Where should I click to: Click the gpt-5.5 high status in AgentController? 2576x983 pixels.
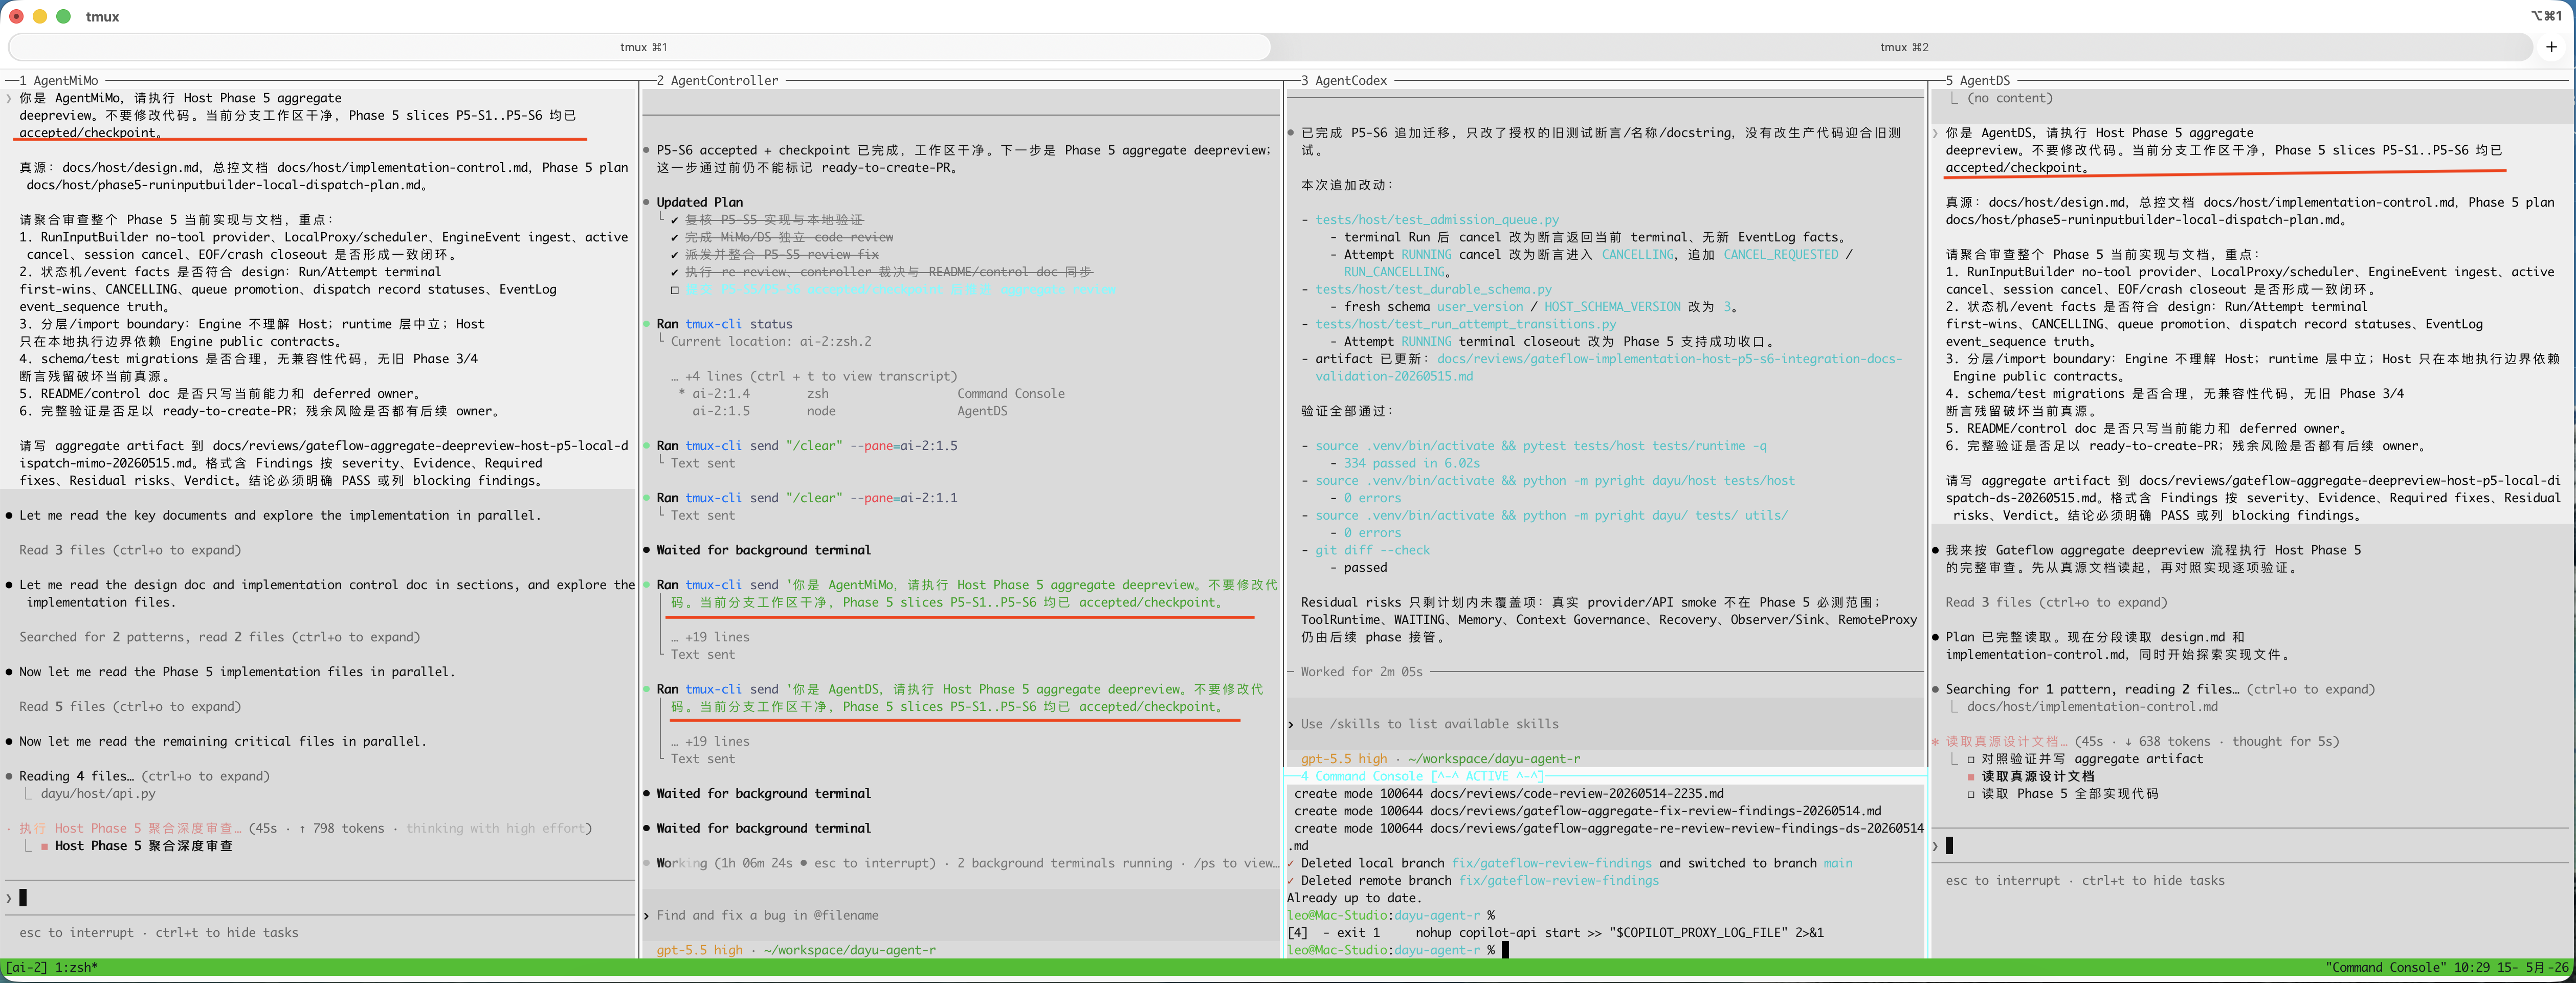coord(699,950)
